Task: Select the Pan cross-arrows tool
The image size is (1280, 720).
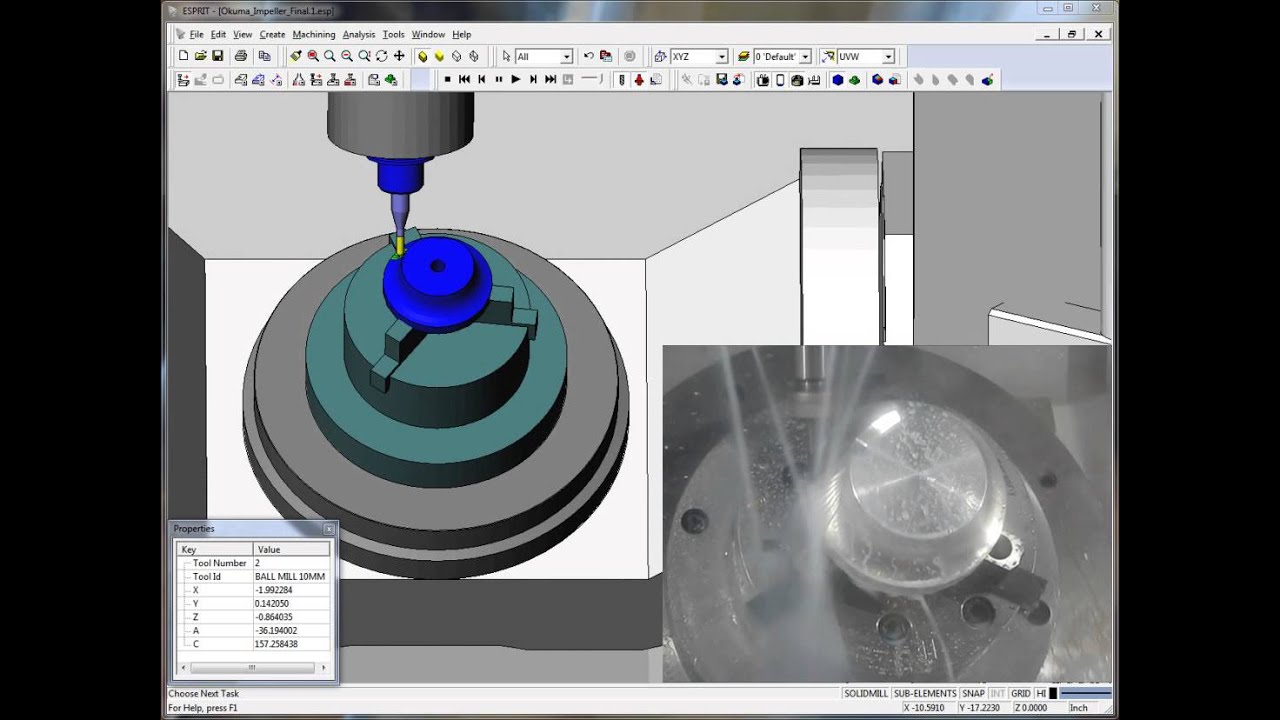Action: [x=398, y=56]
